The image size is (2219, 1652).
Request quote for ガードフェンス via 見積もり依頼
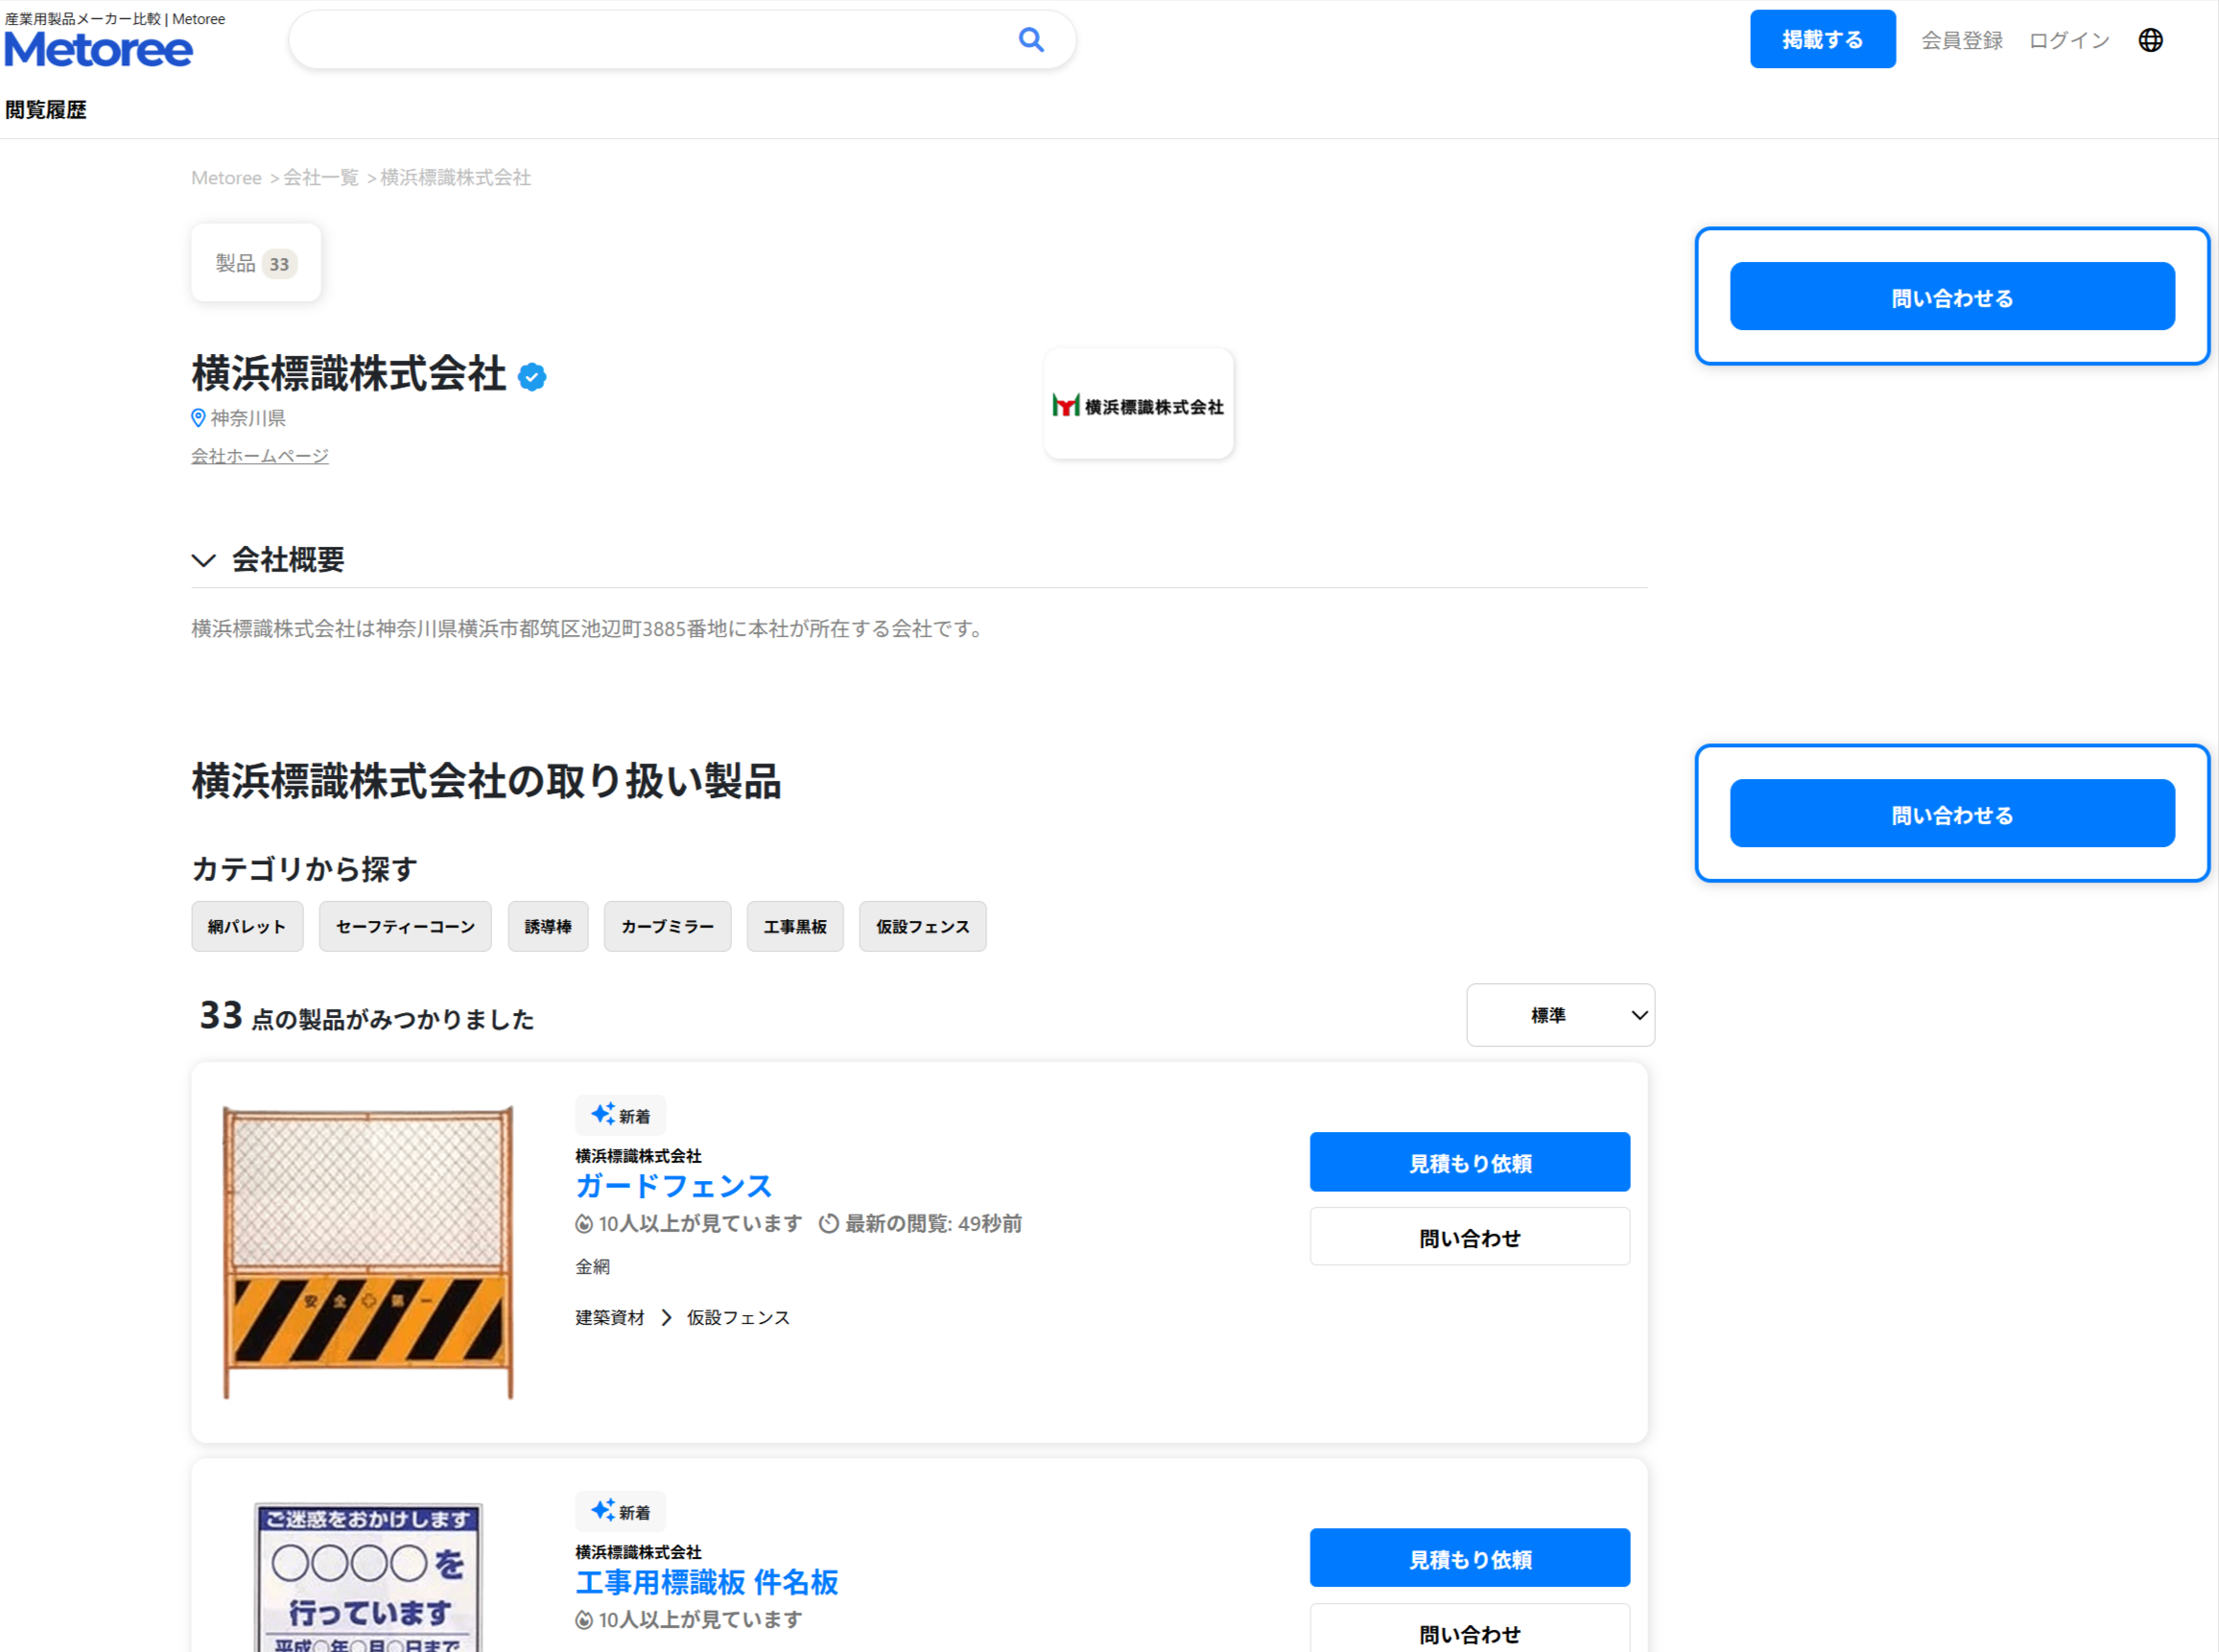(x=1469, y=1162)
